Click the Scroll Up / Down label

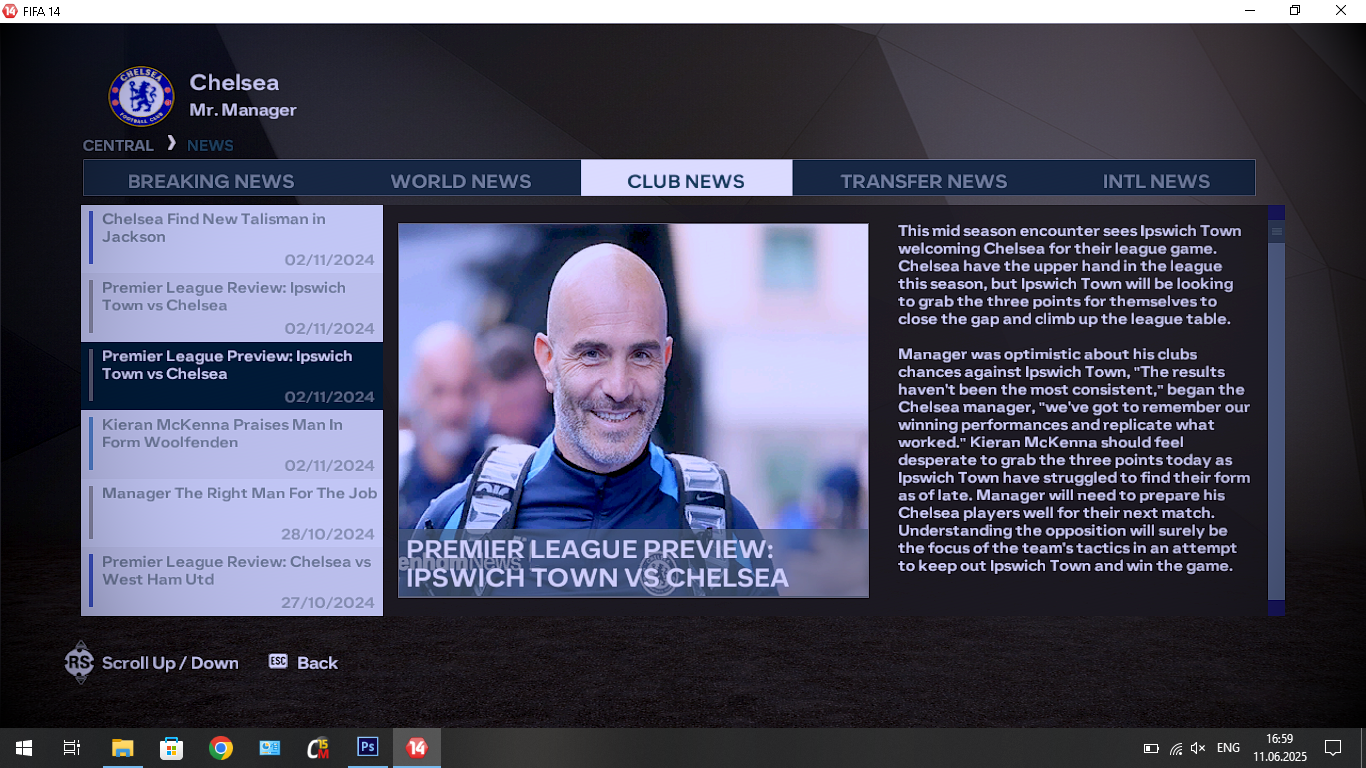pyautogui.click(x=170, y=662)
